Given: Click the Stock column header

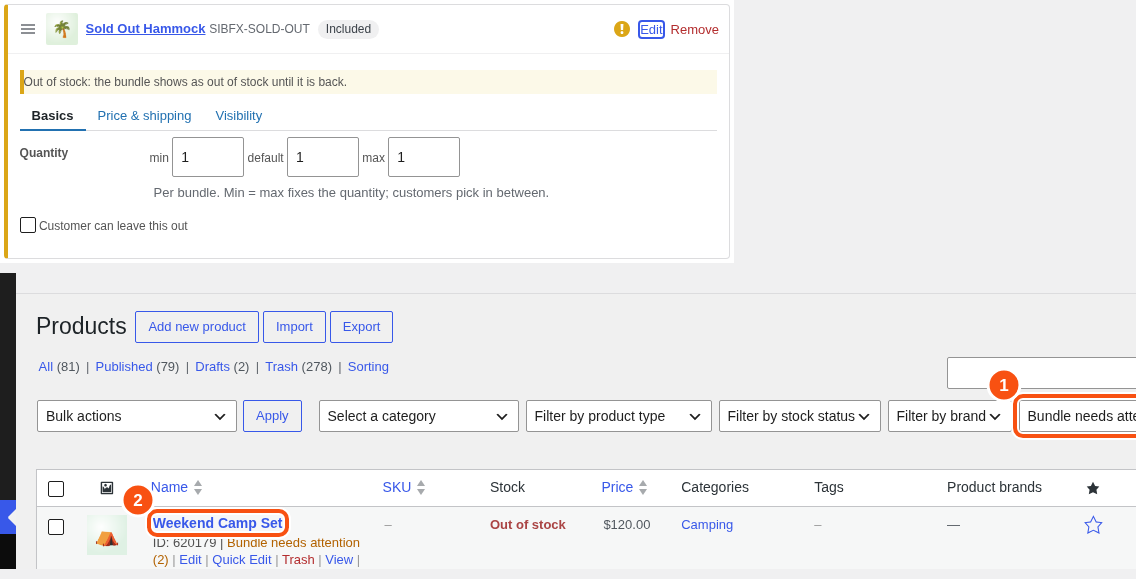Looking at the screenshot, I should pyautogui.click(x=507, y=488).
